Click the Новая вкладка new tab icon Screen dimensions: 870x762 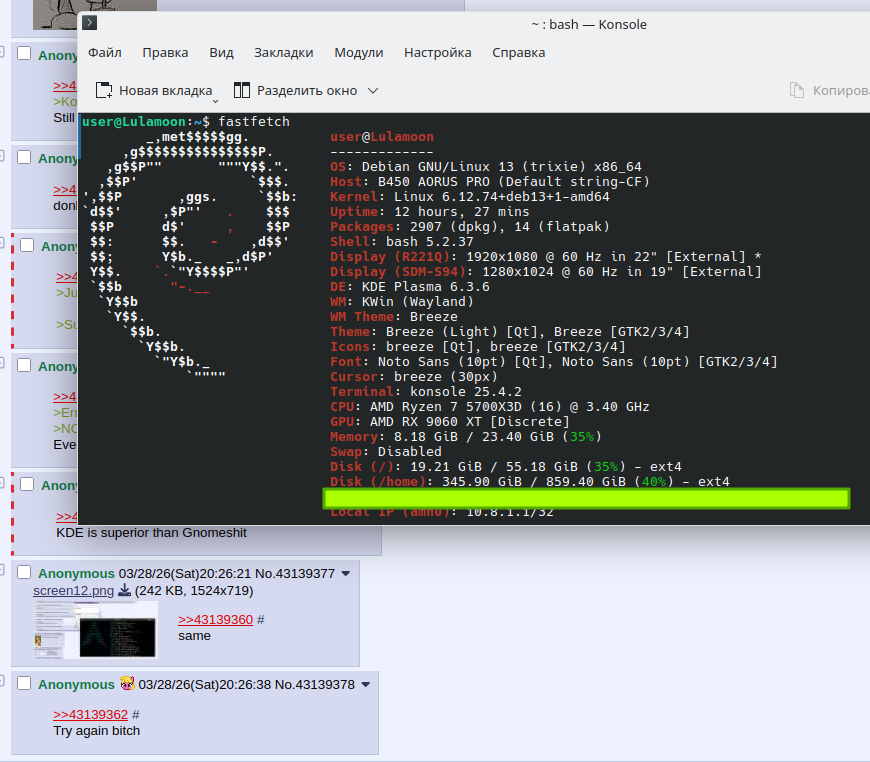pyautogui.click(x=104, y=90)
